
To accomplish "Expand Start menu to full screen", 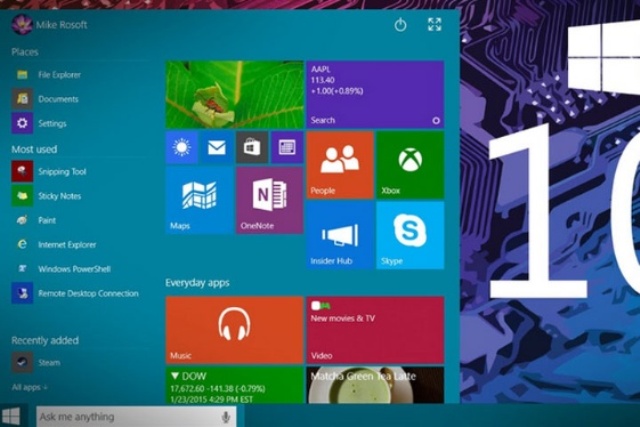I will tap(434, 25).
